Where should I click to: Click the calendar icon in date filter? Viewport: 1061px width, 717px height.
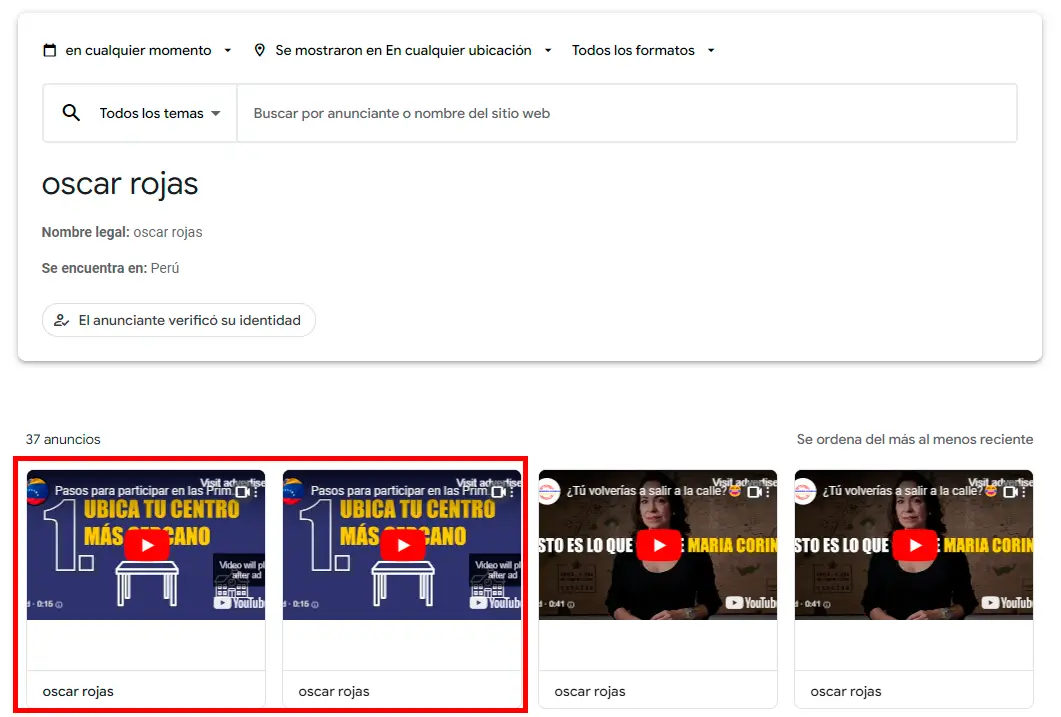pos(50,51)
